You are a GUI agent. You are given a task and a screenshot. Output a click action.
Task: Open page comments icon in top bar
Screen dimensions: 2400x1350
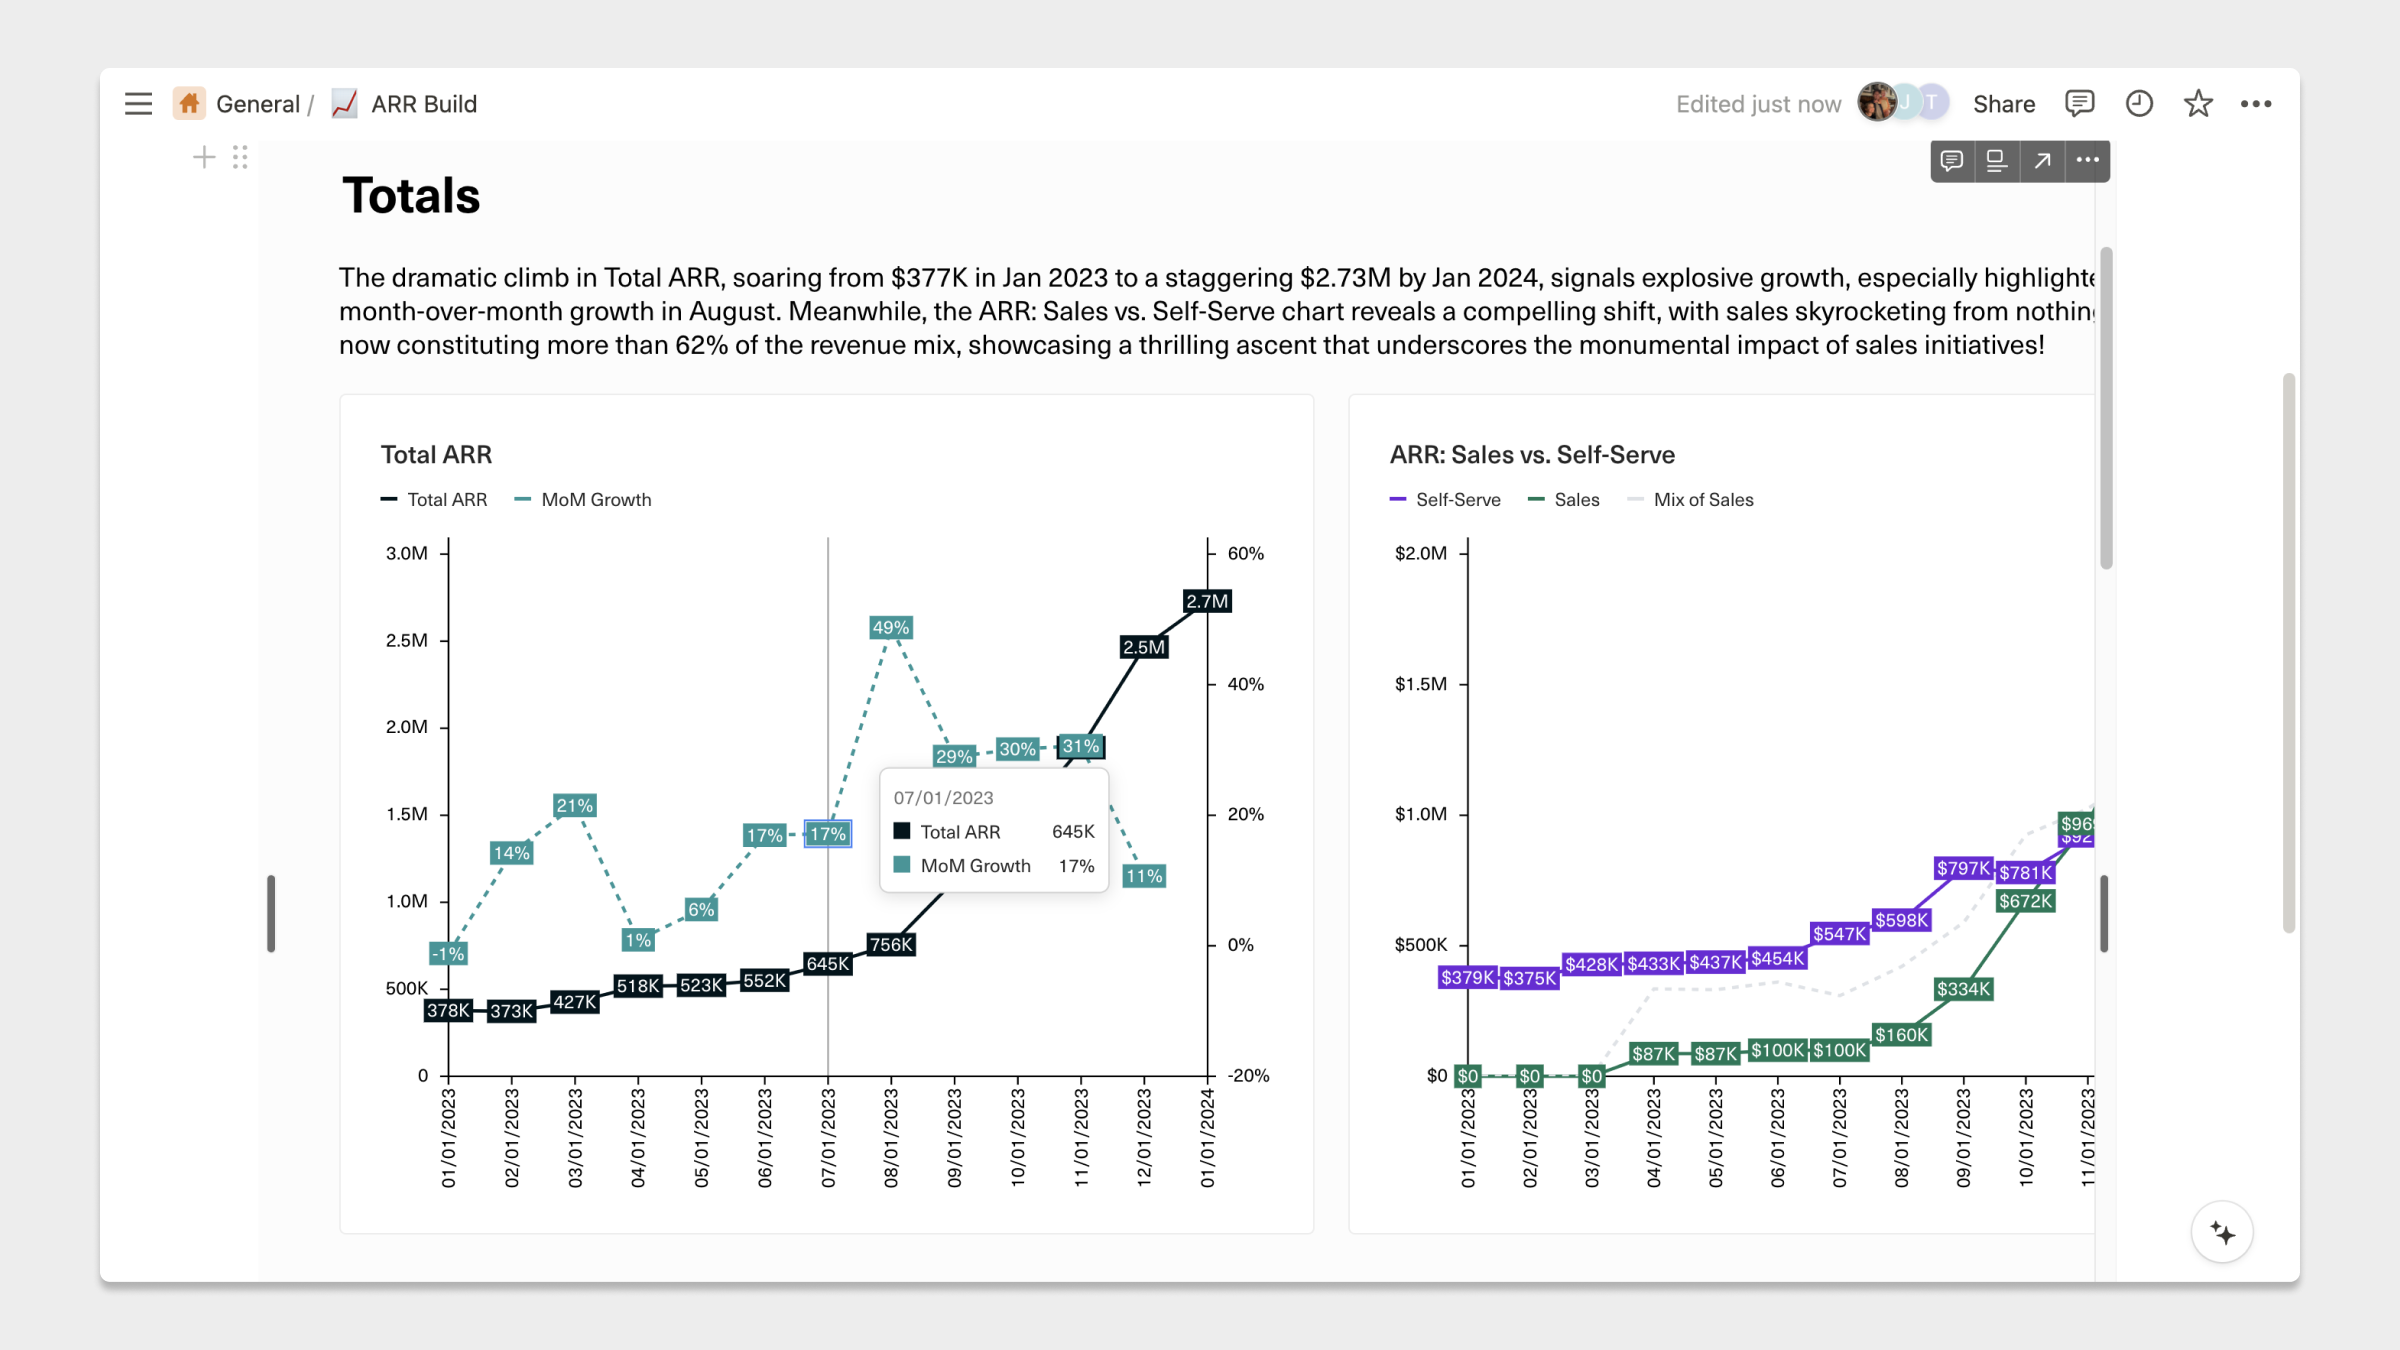[2079, 104]
